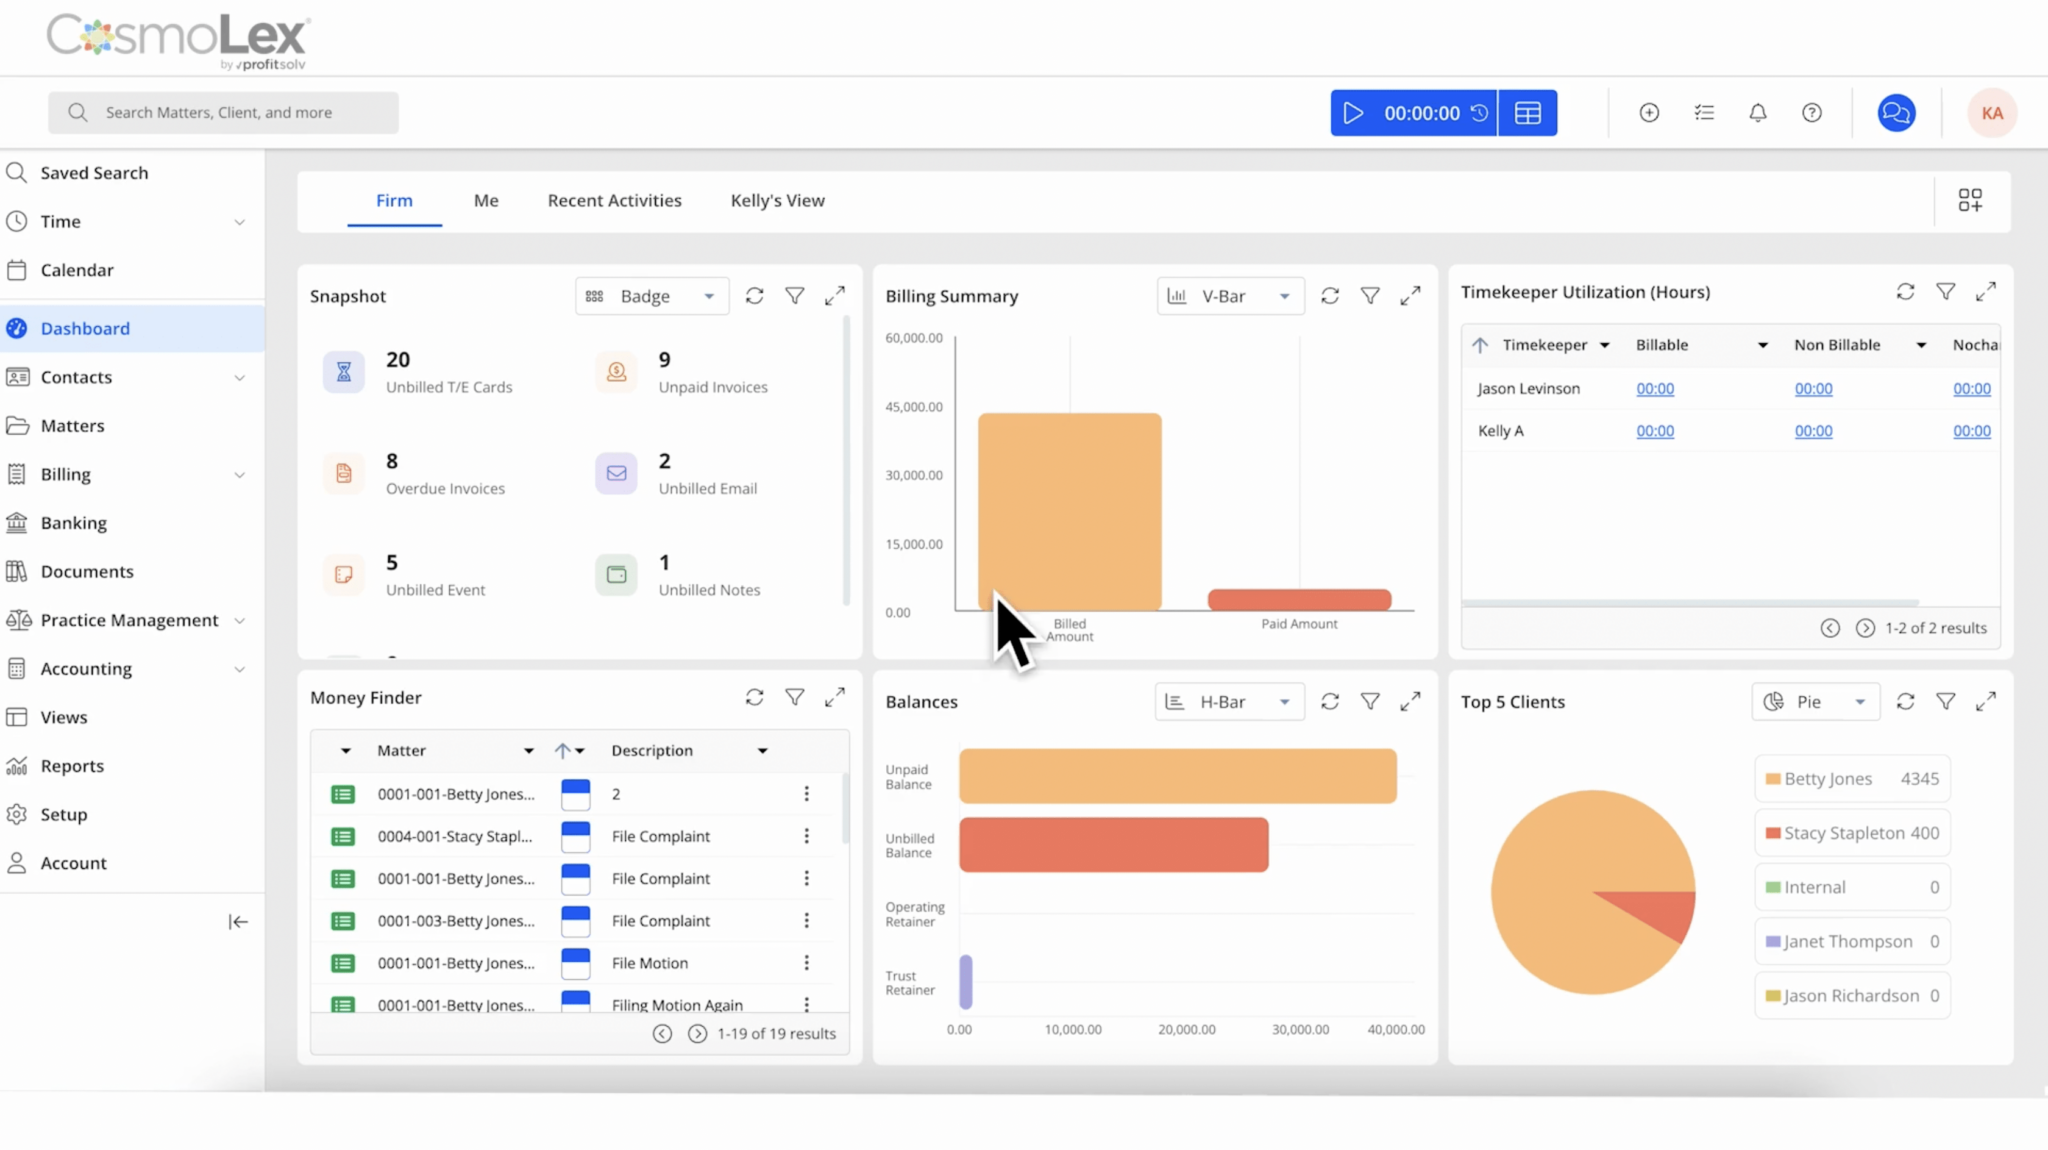This screenshot has height=1150, width=2048.
Task: Open the timesheet grid icon beside timer
Action: pyautogui.click(x=1528, y=113)
